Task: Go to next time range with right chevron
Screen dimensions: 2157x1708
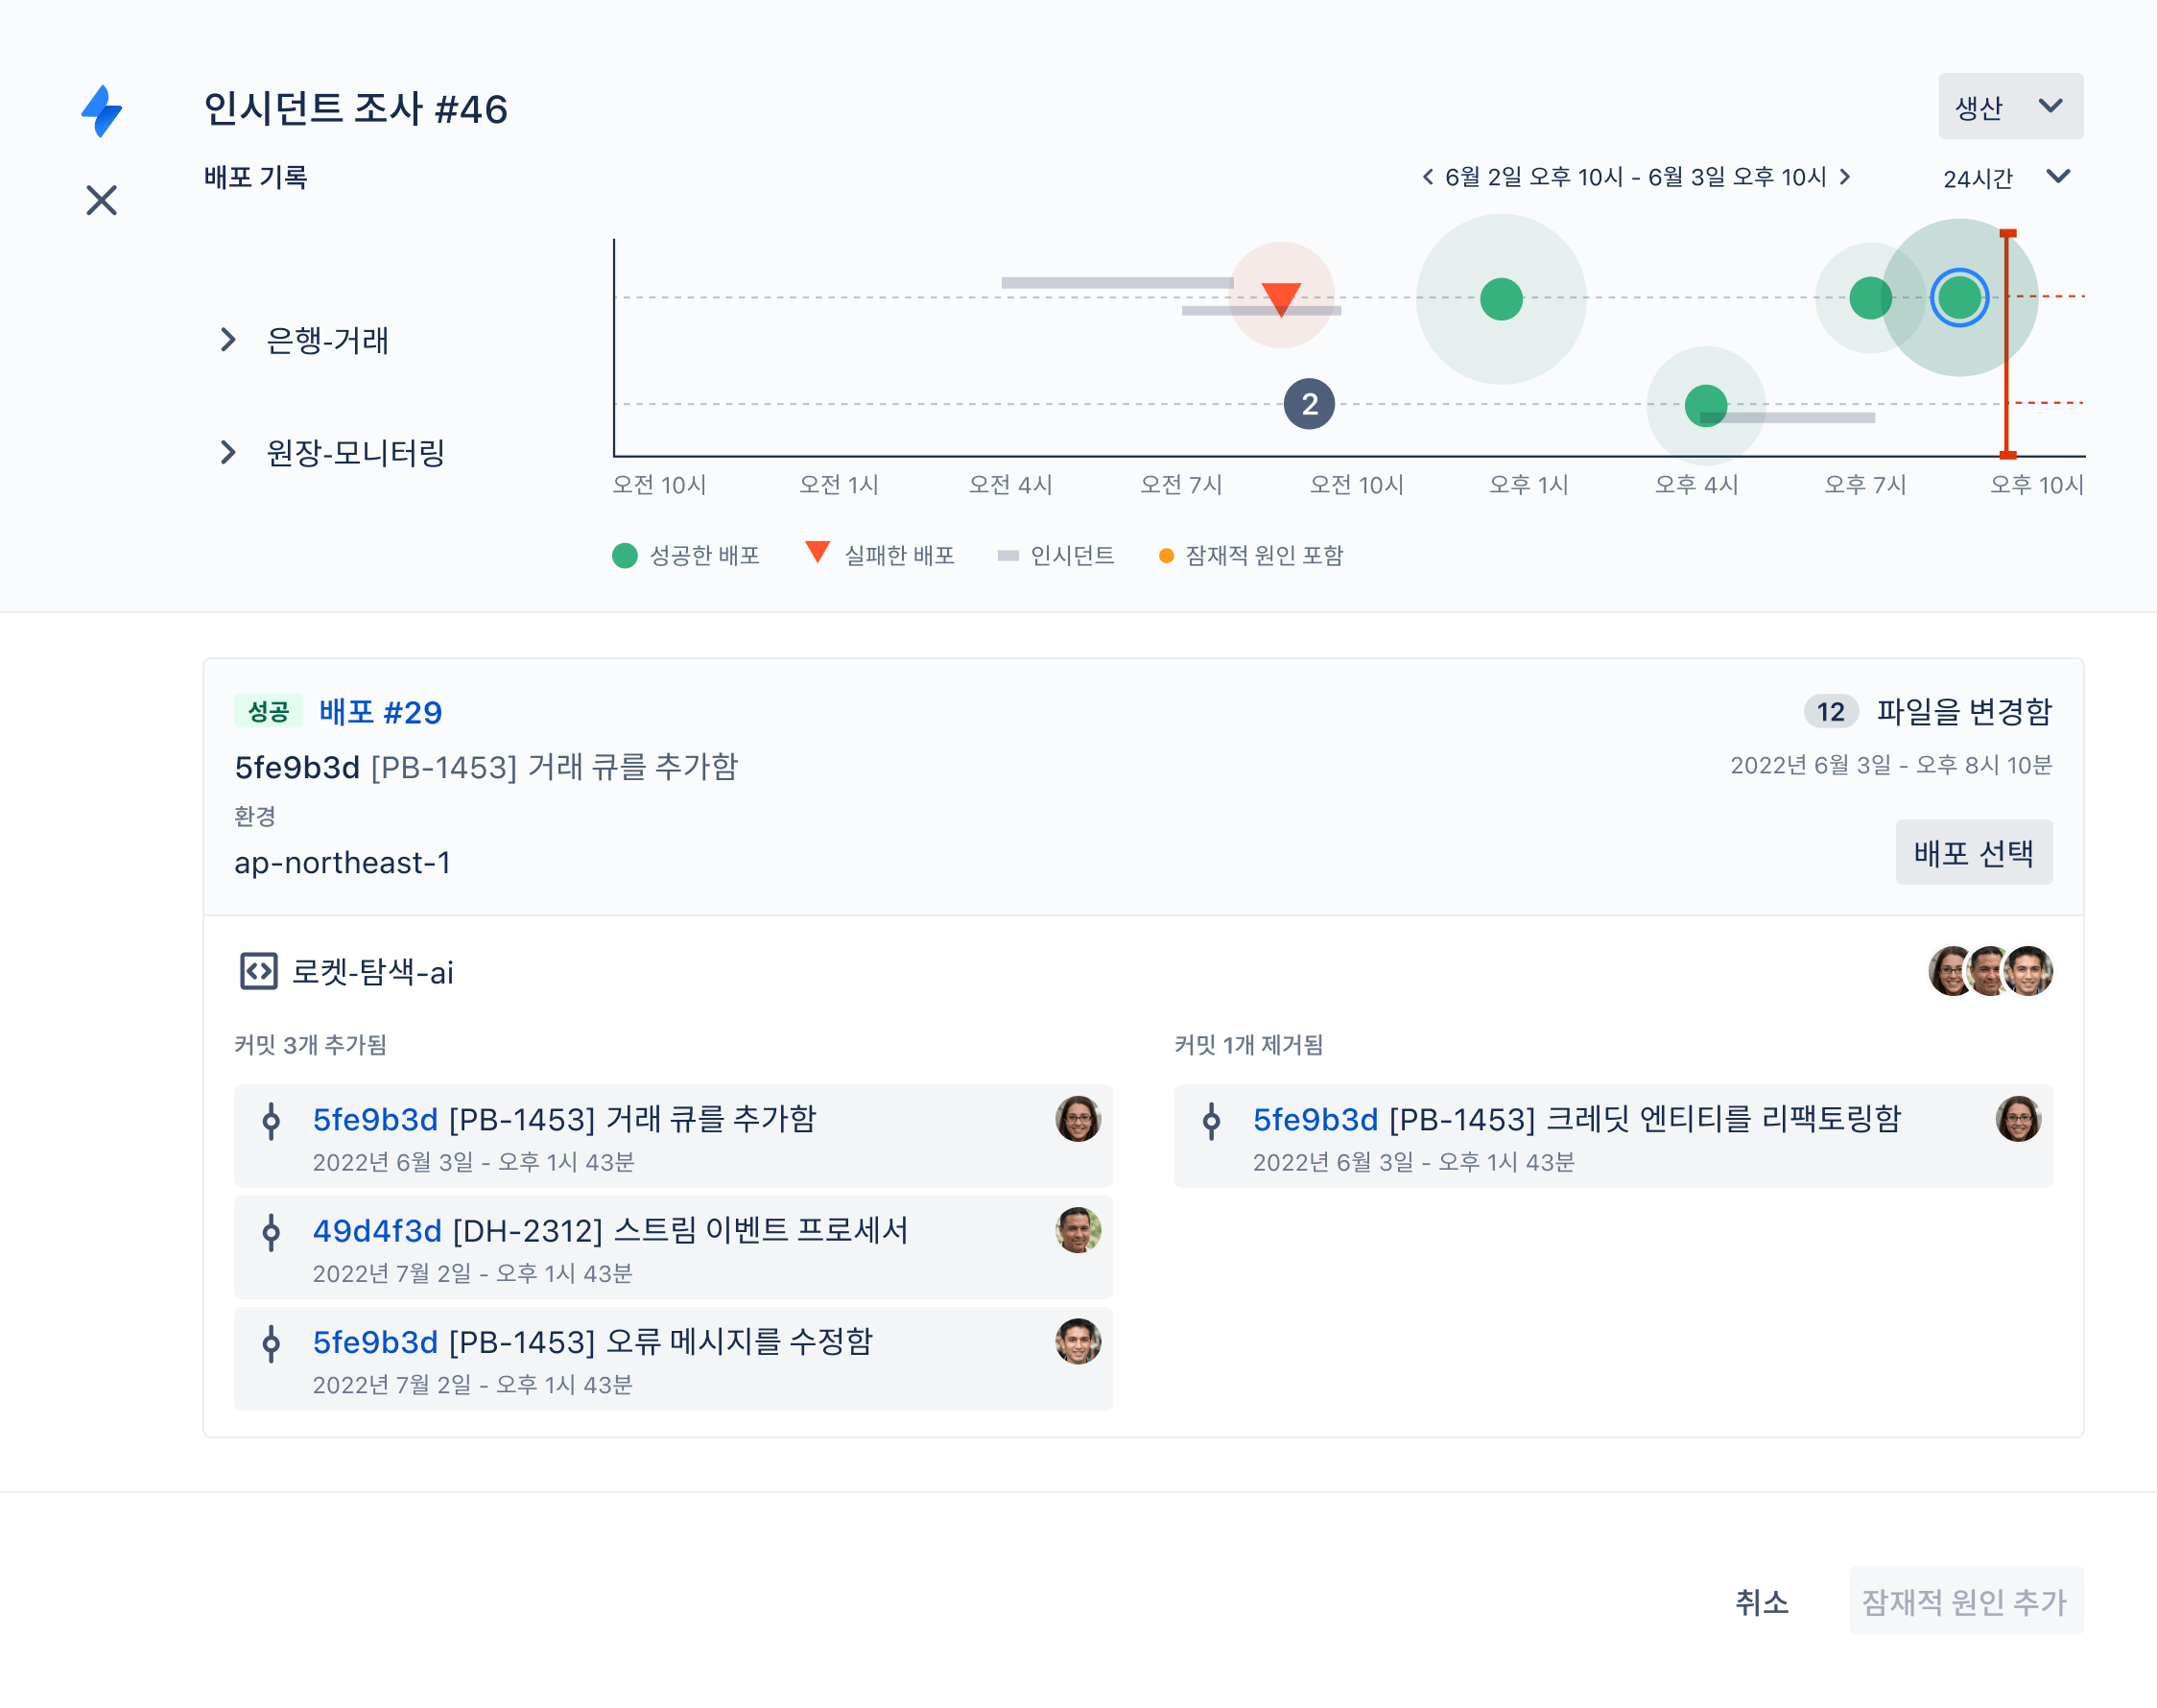Action: 1845,177
